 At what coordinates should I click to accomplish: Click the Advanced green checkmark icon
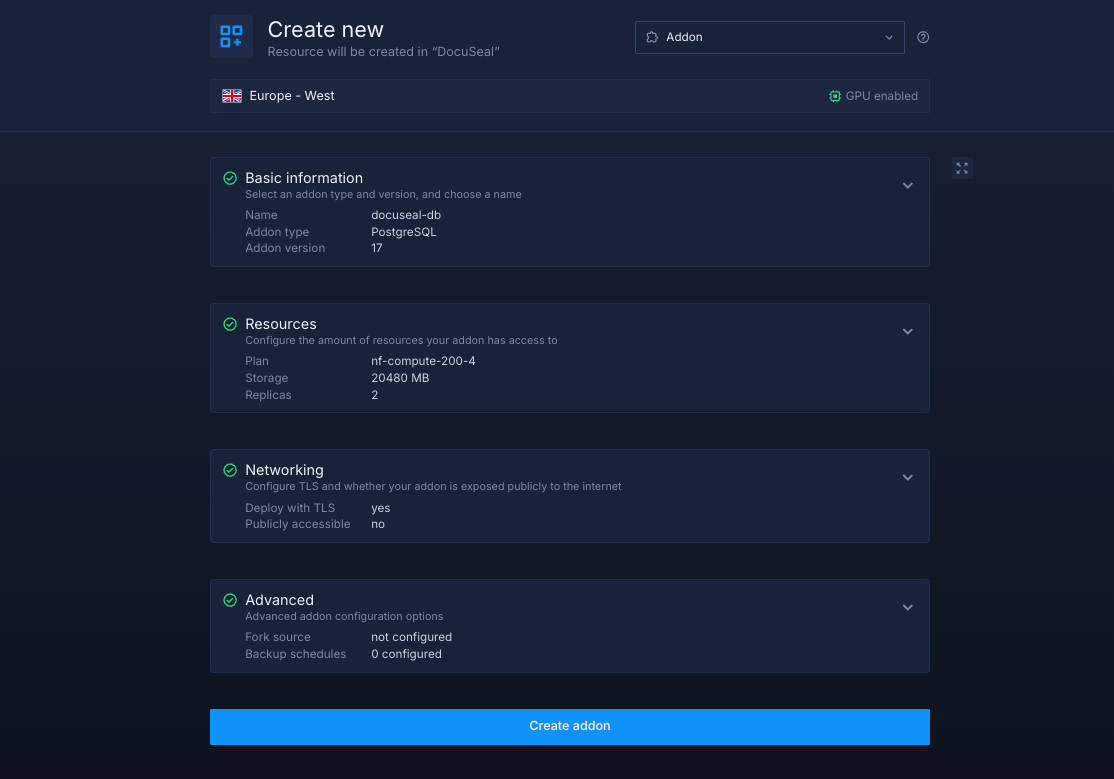[230, 600]
